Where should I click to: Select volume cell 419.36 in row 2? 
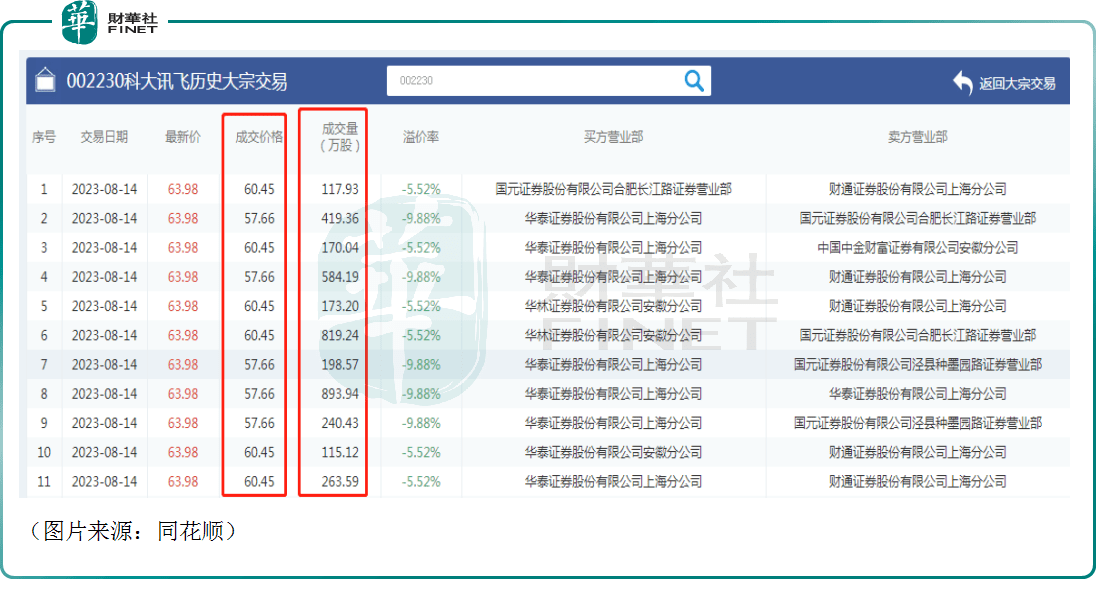click(340, 219)
